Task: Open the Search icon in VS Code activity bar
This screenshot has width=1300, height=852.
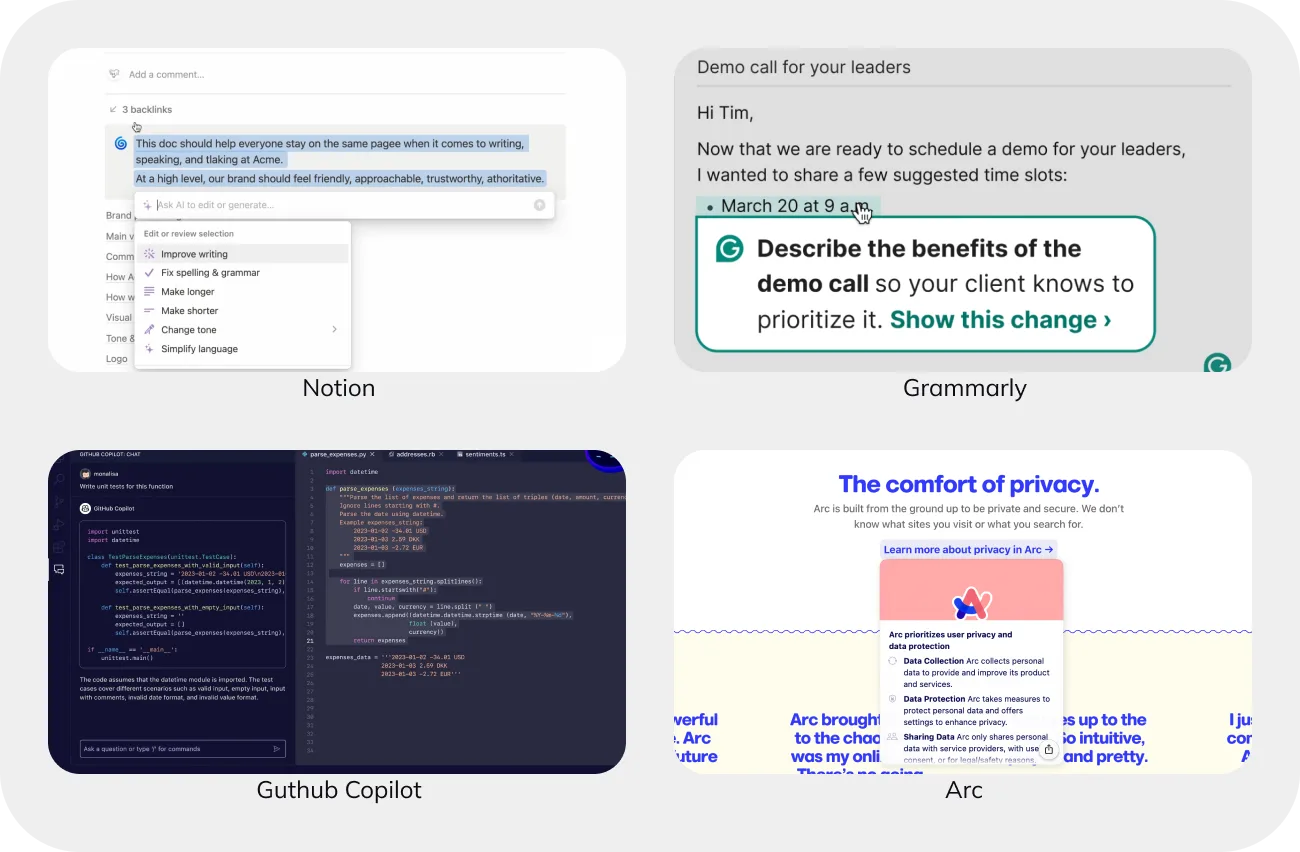Action: pyautogui.click(x=59, y=479)
